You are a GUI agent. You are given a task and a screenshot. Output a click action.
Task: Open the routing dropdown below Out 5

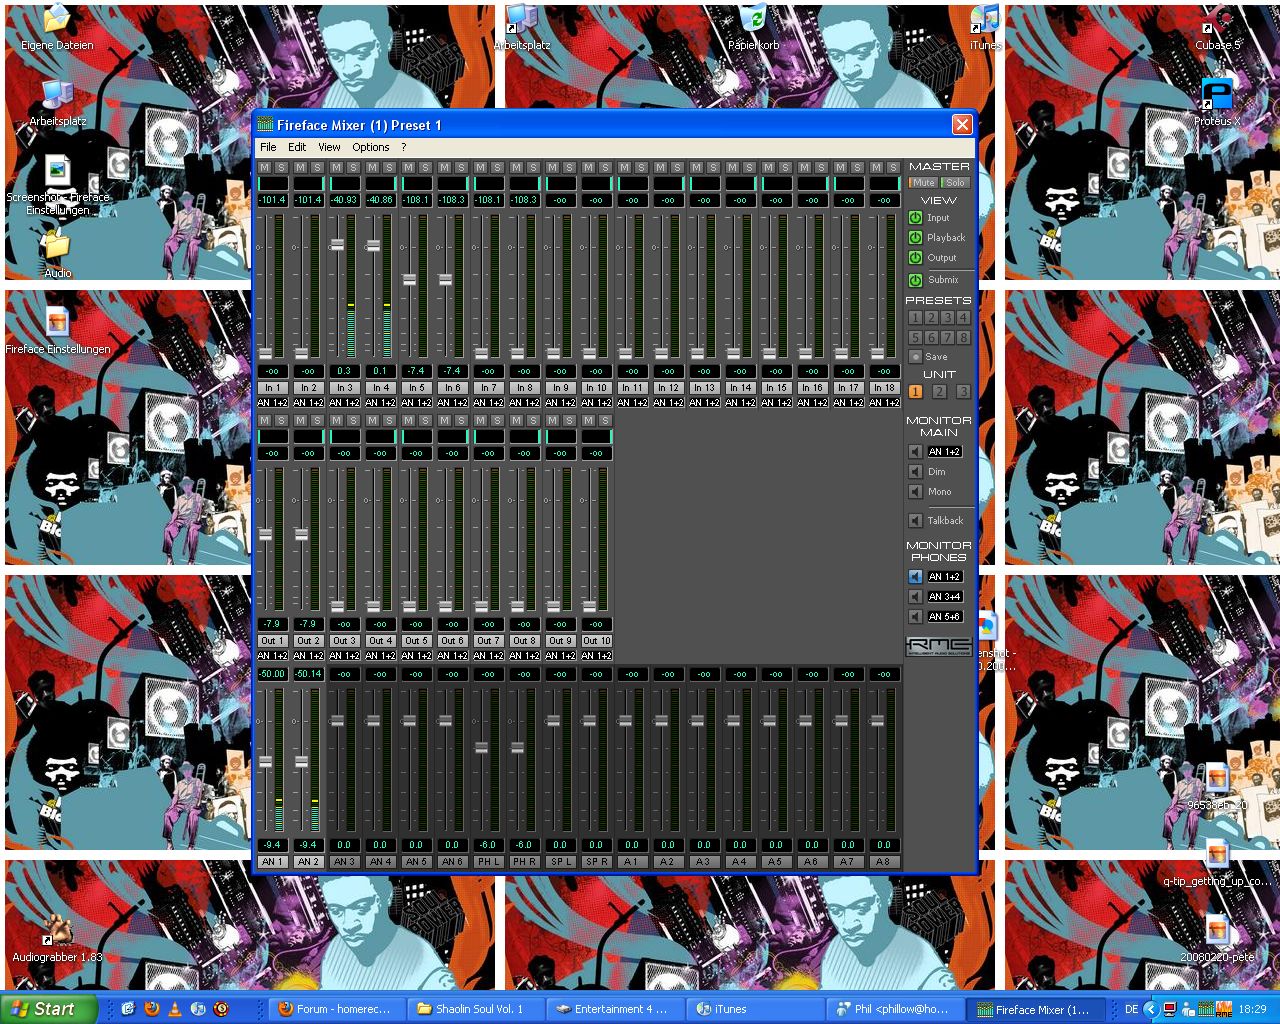point(416,656)
